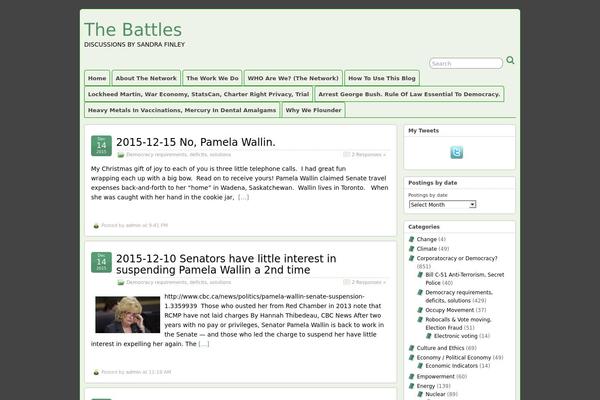Open the Twitter bird icon

coord(457,152)
